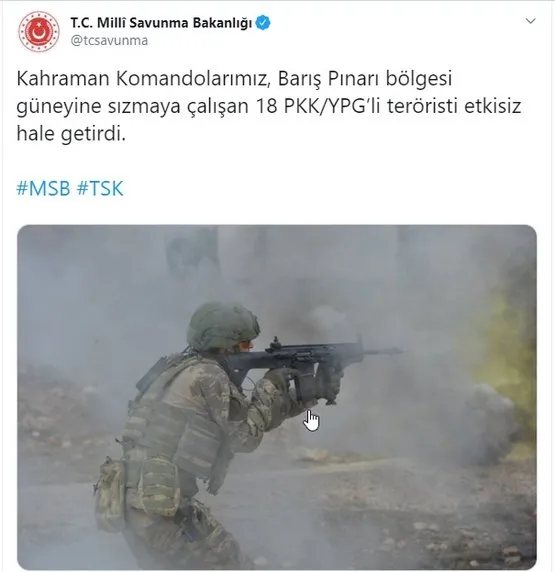555x572 pixels.
Task: Follow the #MSB hashtag
Action: 43,189
